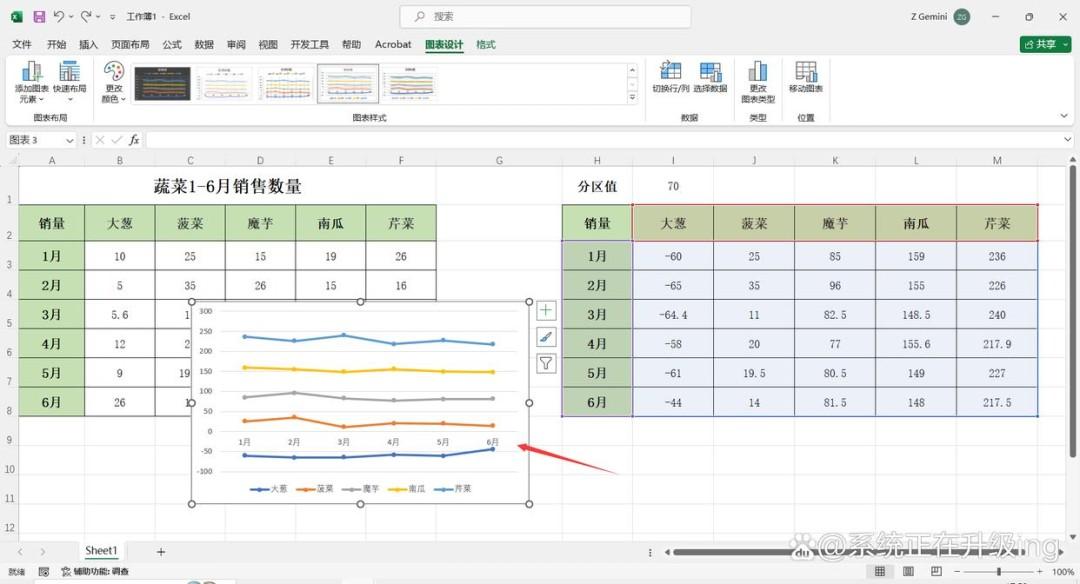Switch to the 页面布局 ribbon tab
Viewport: 1080px width, 584px height.
tap(130, 44)
